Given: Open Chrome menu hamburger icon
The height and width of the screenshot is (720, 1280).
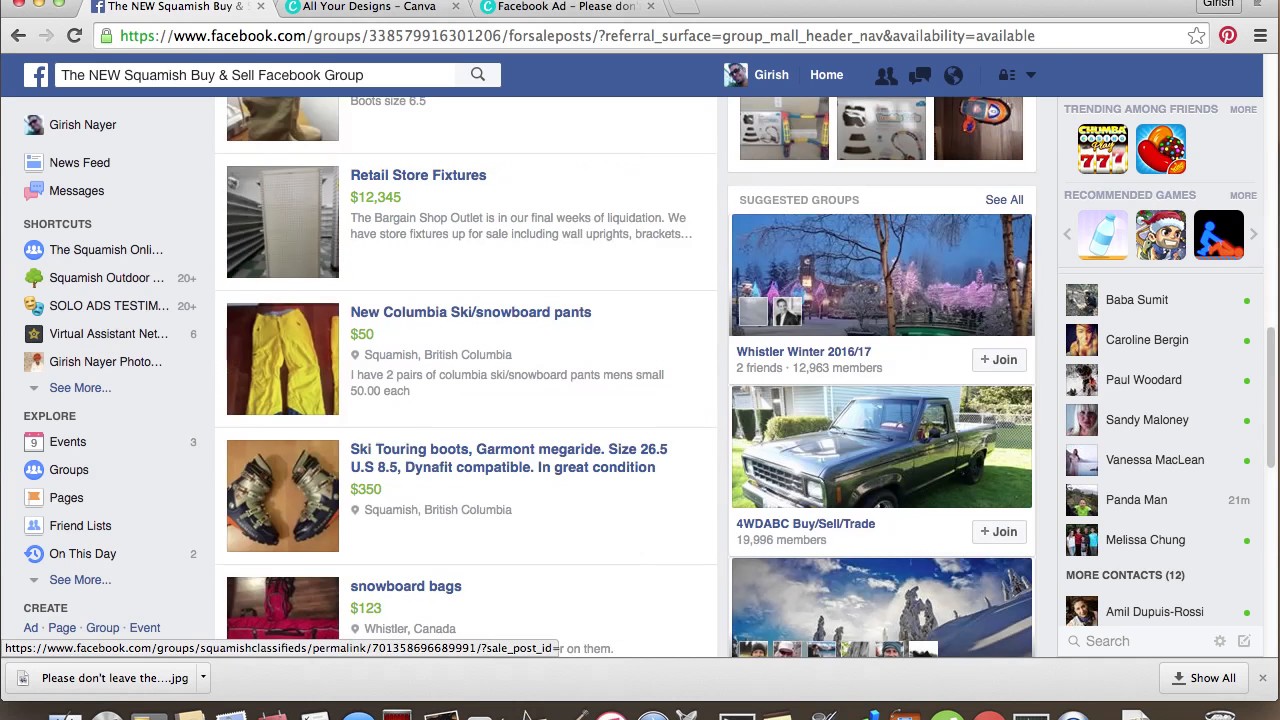Looking at the screenshot, I should click(x=1260, y=36).
